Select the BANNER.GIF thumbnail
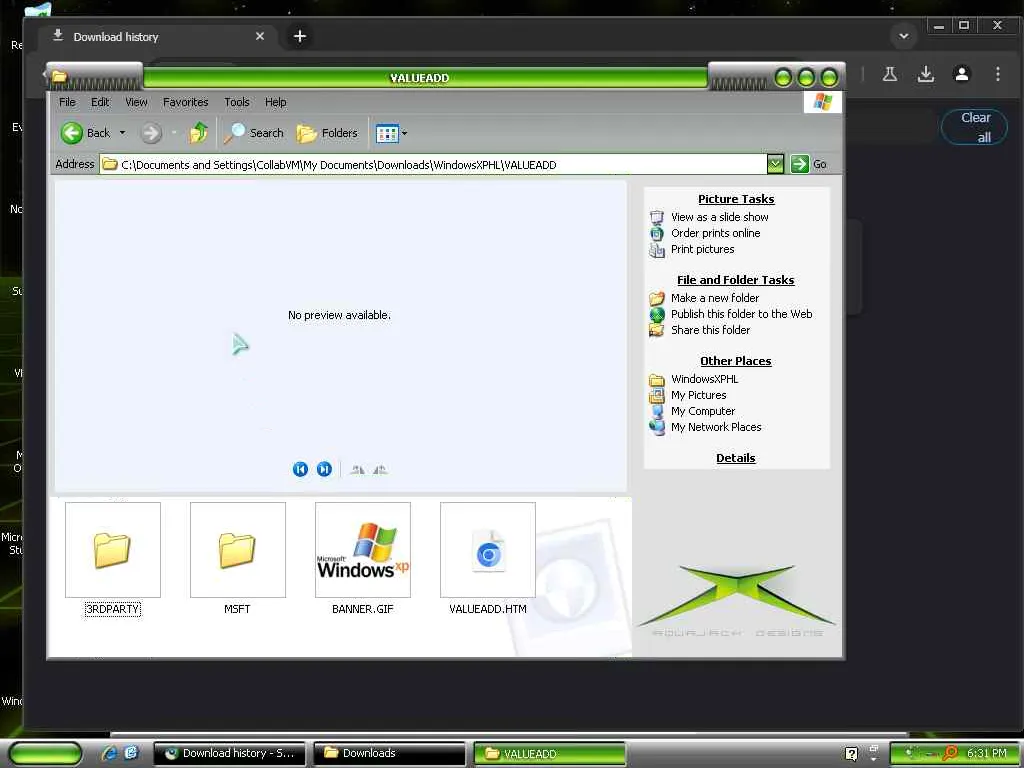The width and height of the screenshot is (1024, 768). coord(363,550)
